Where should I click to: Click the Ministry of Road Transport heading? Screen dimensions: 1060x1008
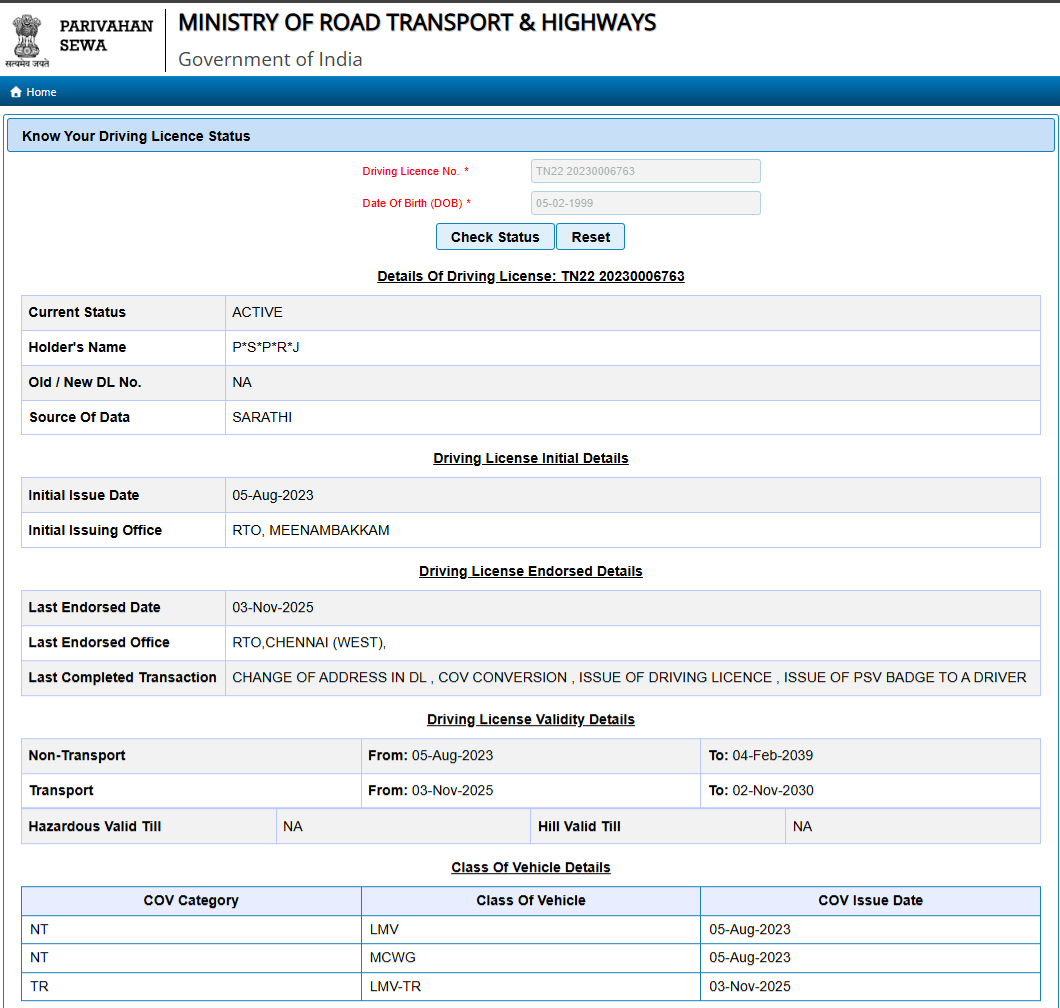point(417,23)
